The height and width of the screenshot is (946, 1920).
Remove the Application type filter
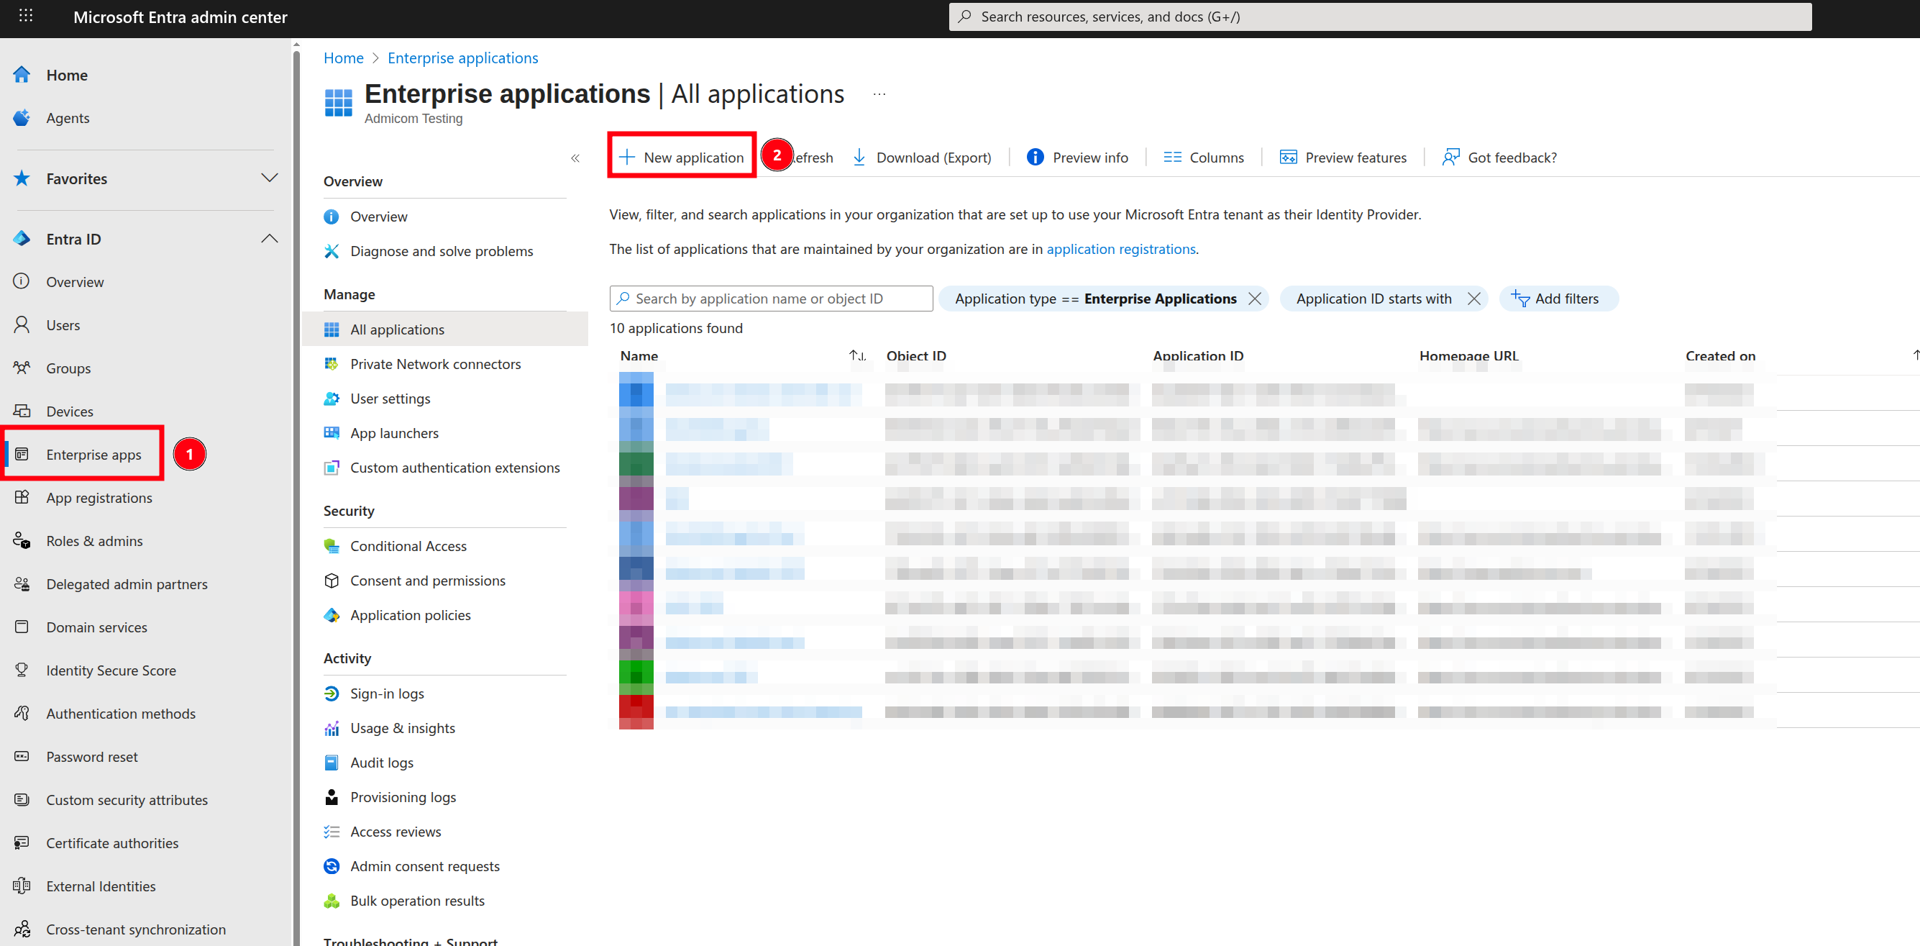[x=1254, y=299]
